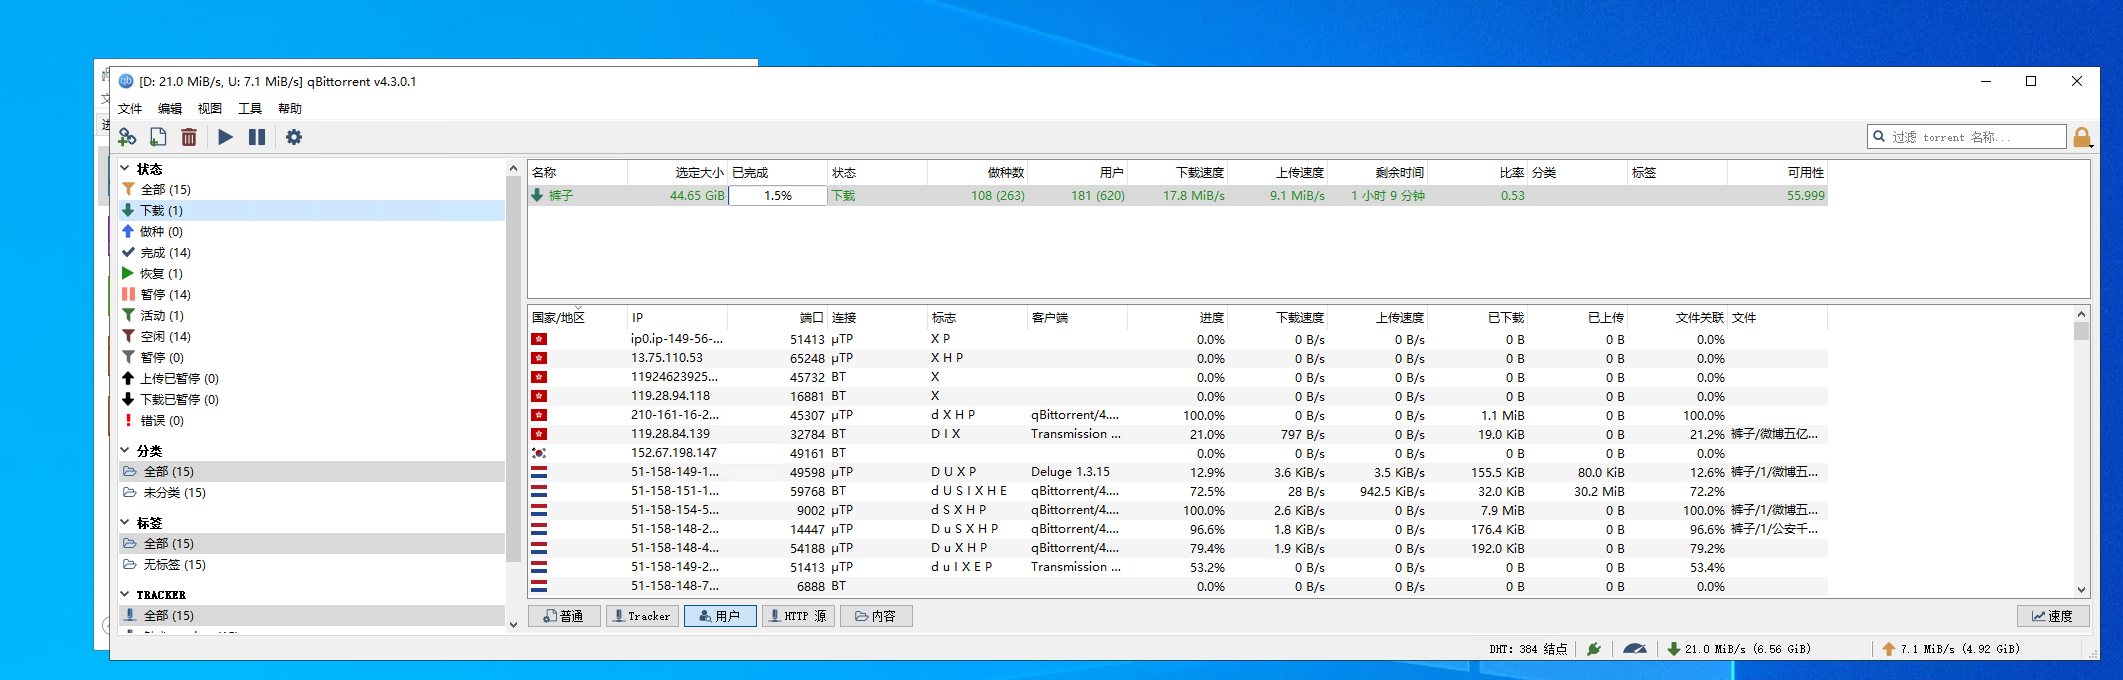Viewport: 2123px width, 680px height.
Task: Open the 工具 menu
Action: [250, 109]
